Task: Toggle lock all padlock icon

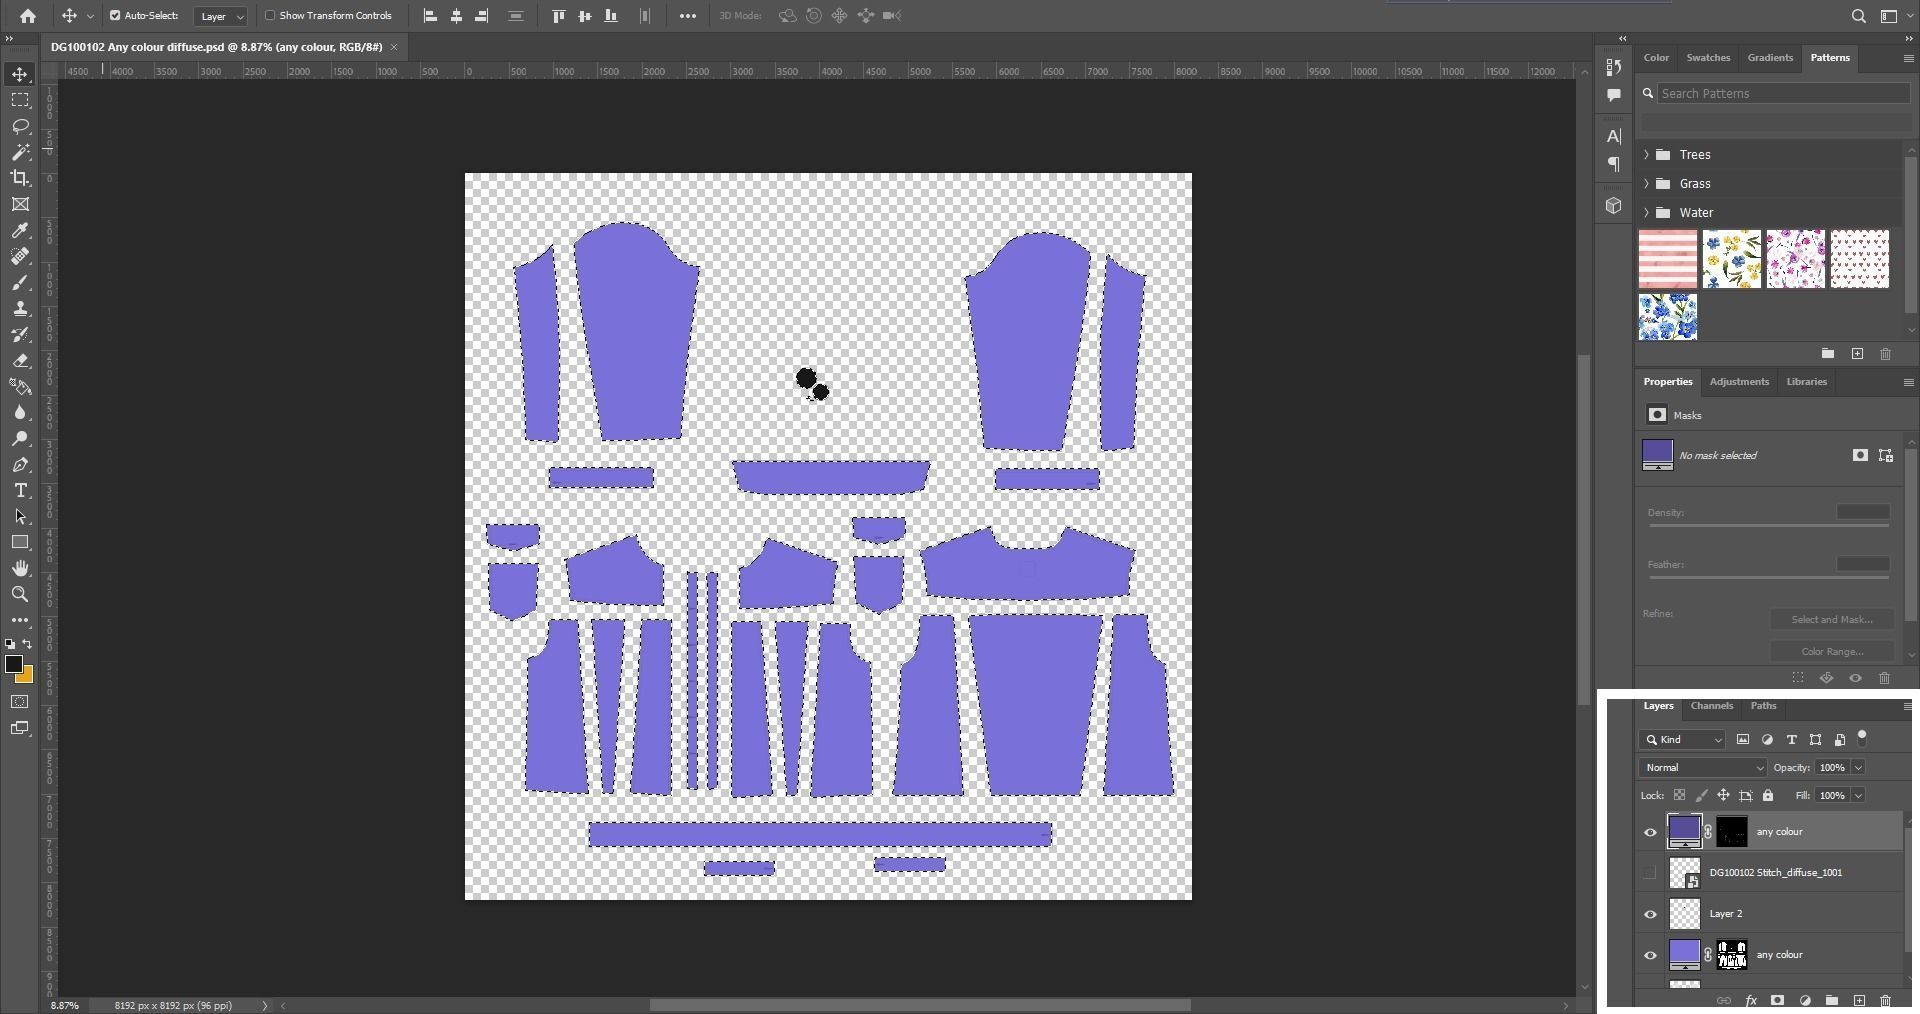Action: pos(1768,796)
